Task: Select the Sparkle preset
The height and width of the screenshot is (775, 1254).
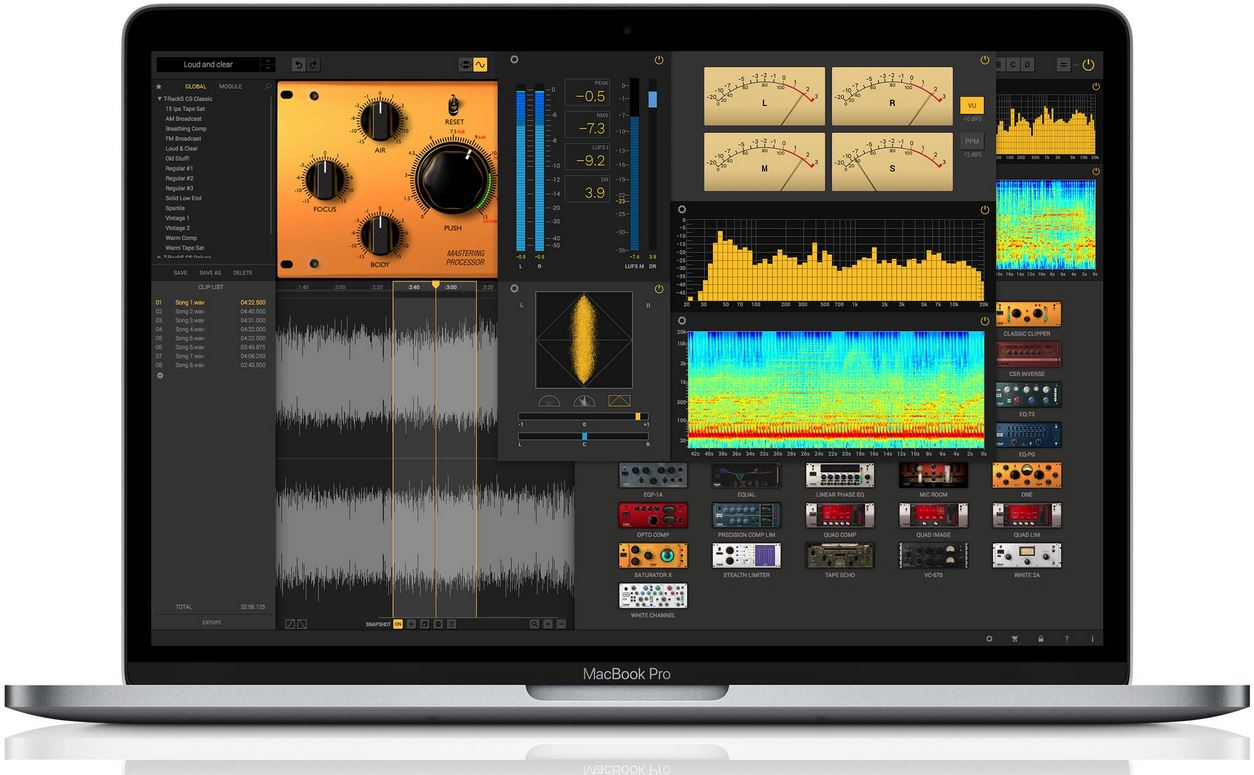Action: pyautogui.click(x=175, y=208)
